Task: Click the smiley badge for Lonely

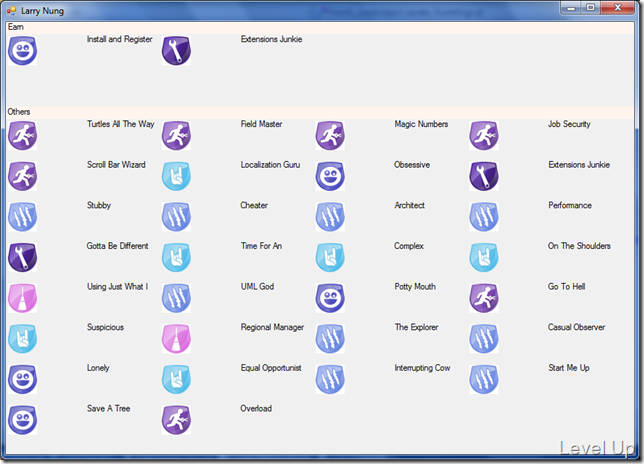Action: [23, 379]
